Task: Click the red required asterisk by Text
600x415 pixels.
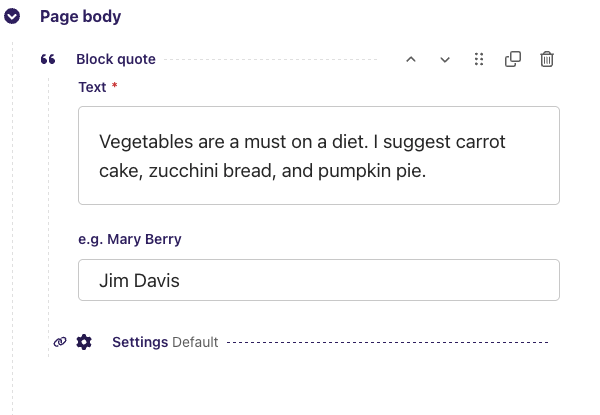Action: click(114, 85)
